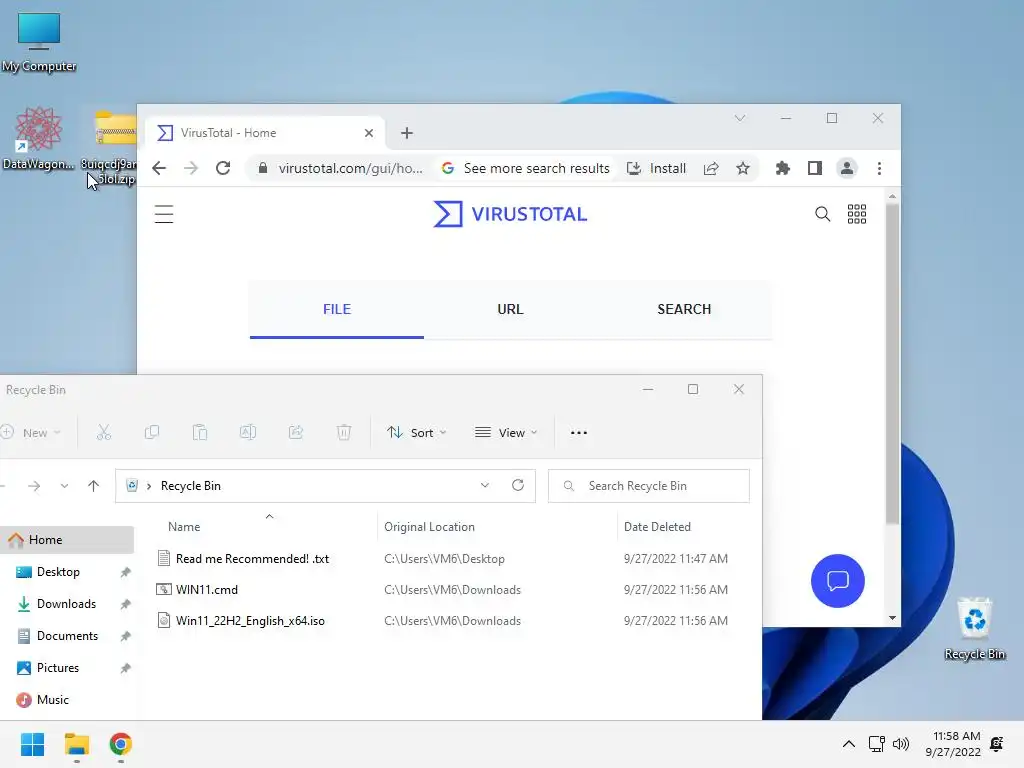The height and width of the screenshot is (768, 1024).
Task: Open Chrome three-dot menu
Action: pyautogui.click(x=879, y=168)
